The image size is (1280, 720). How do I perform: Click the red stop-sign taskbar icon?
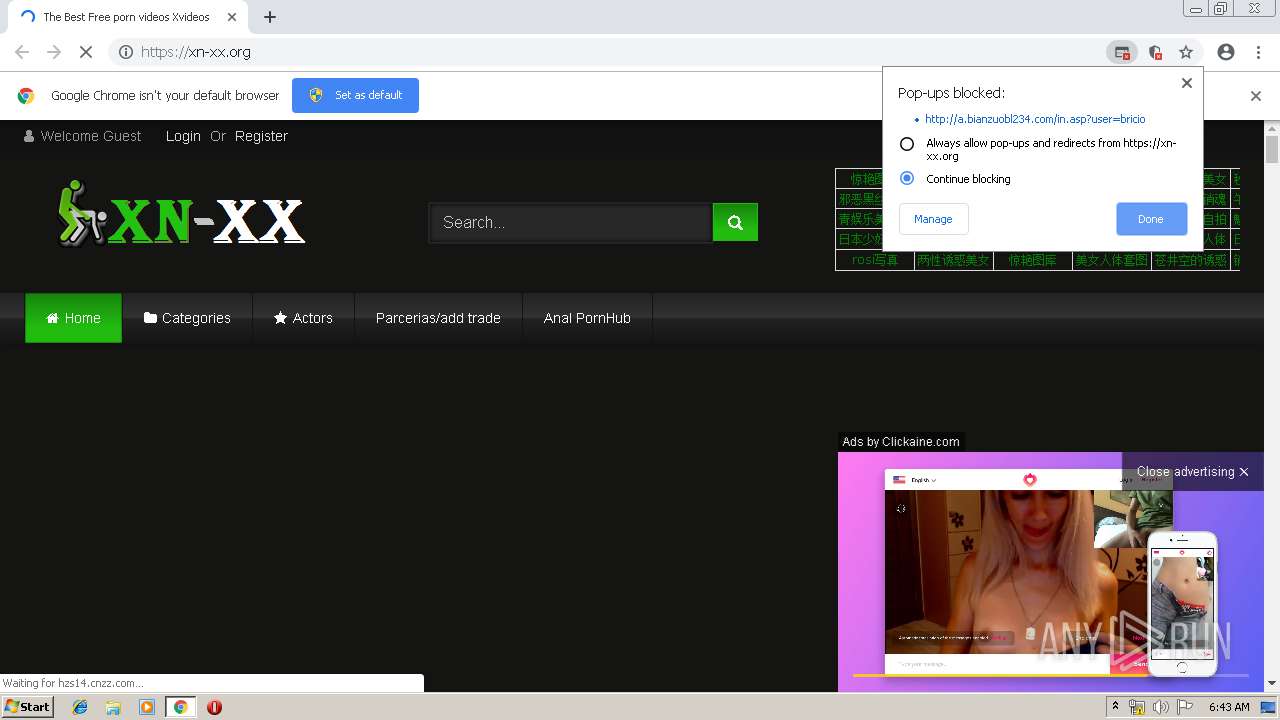click(x=214, y=707)
